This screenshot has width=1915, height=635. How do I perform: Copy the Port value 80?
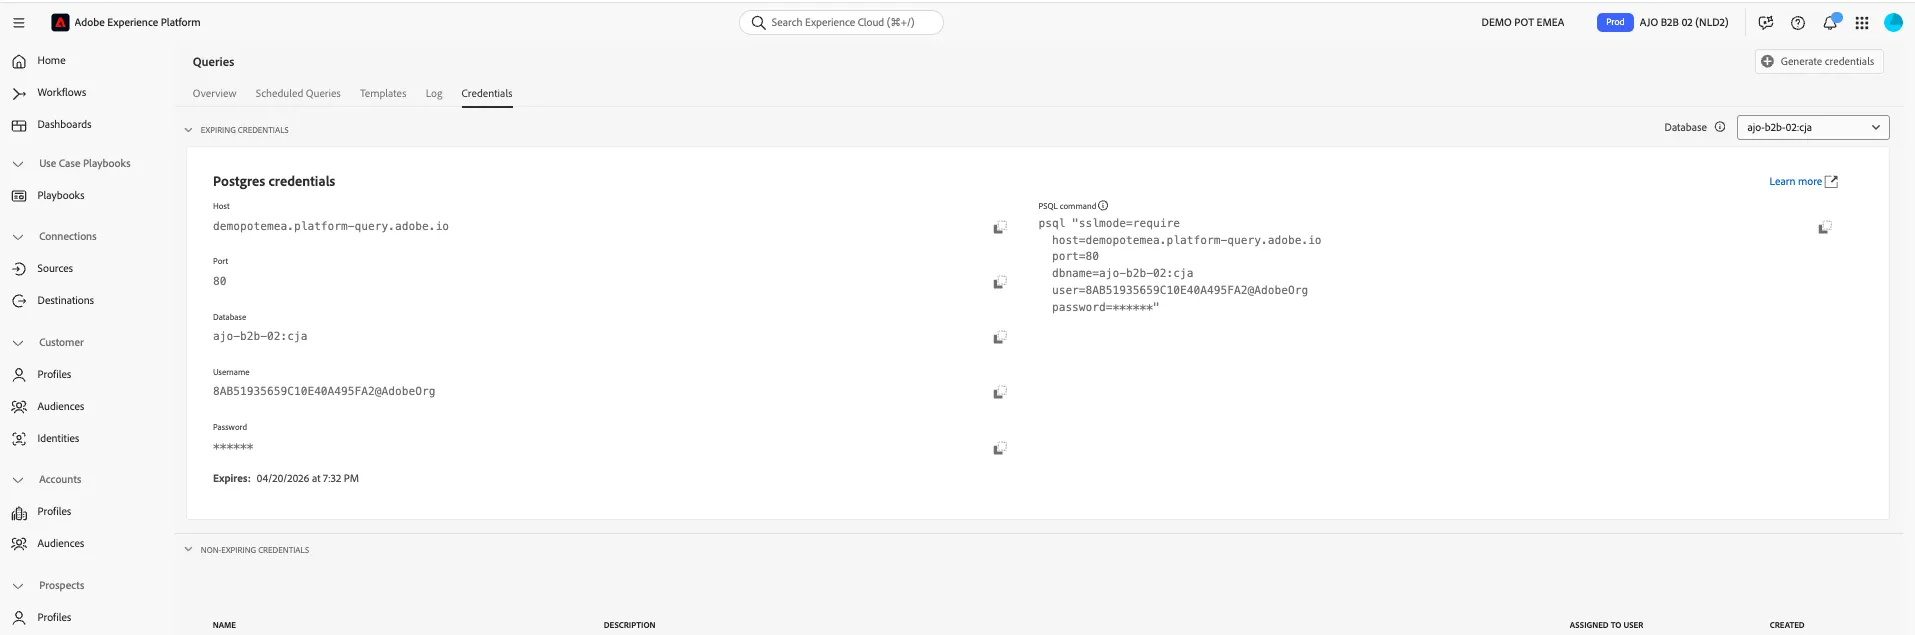coord(999,283)
